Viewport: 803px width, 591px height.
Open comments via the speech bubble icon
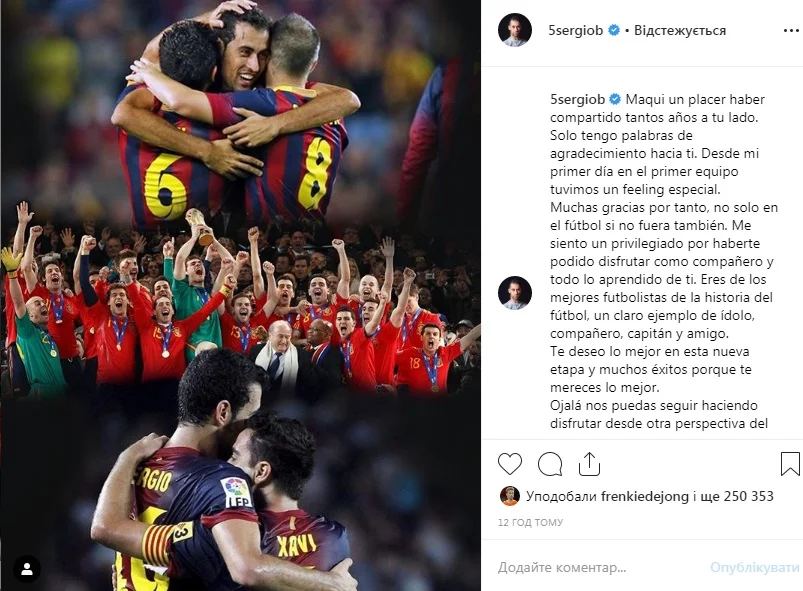550,464
